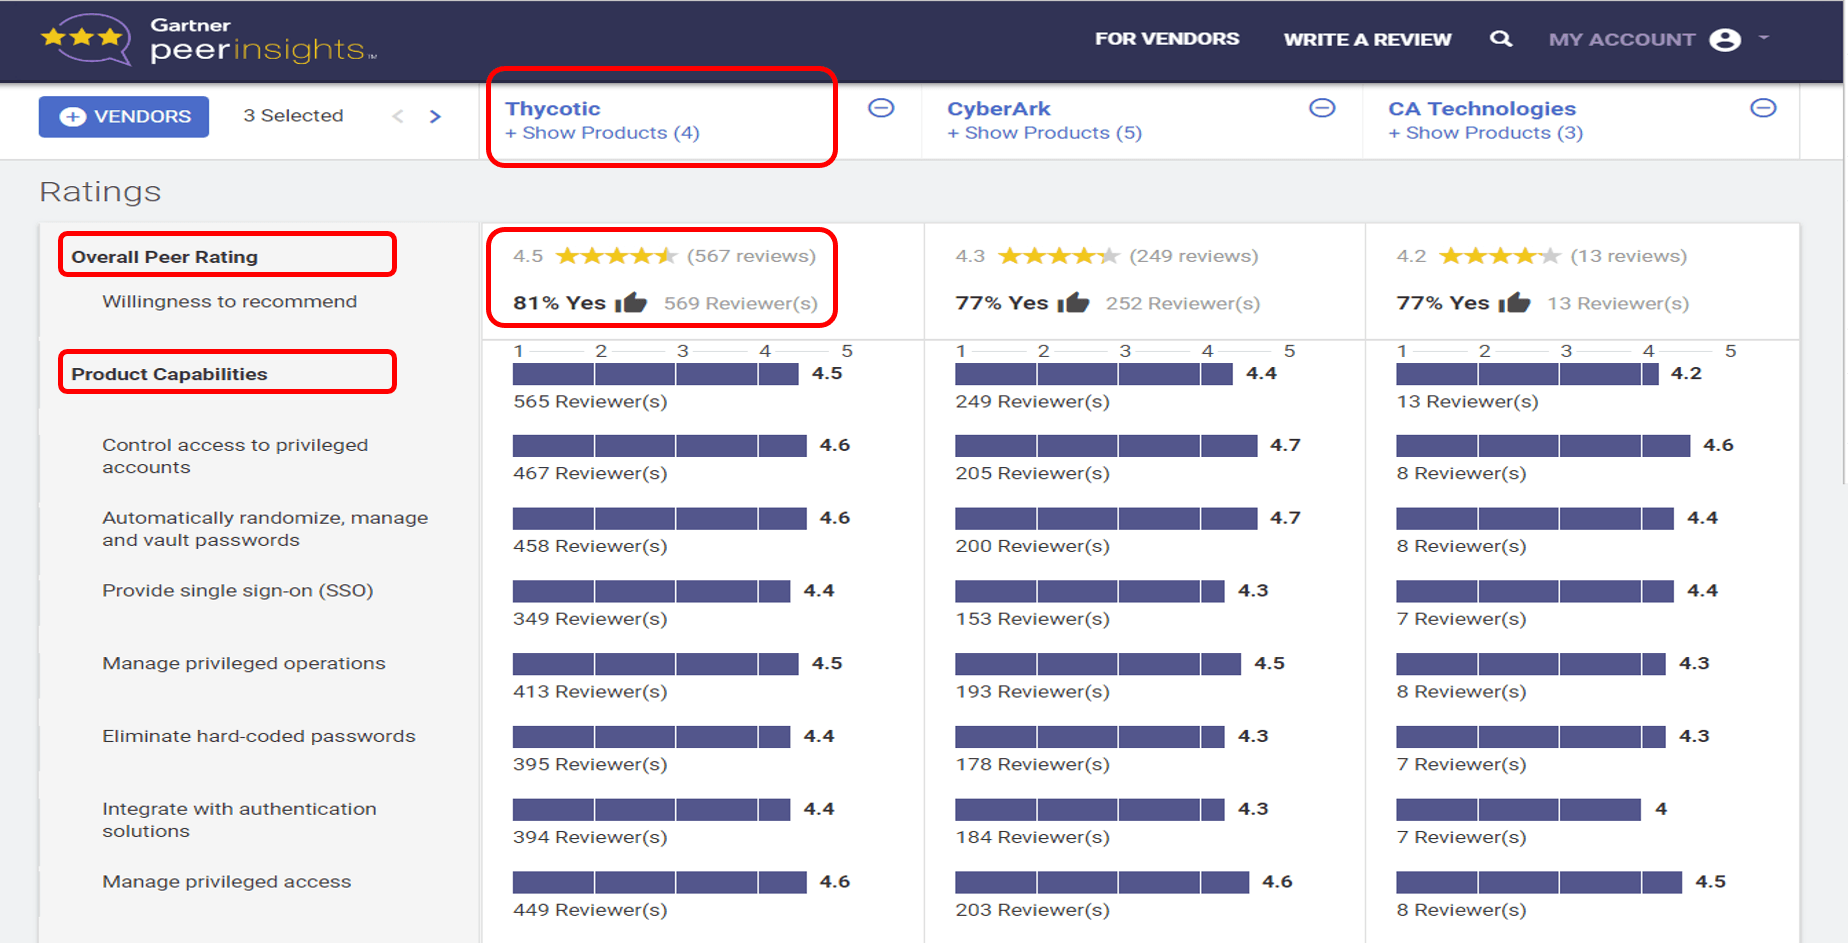This screenshot has height=943, width=1848.
Task: Click CA Technologies 4.2 star rating
Action: (x=1500, y=256)
